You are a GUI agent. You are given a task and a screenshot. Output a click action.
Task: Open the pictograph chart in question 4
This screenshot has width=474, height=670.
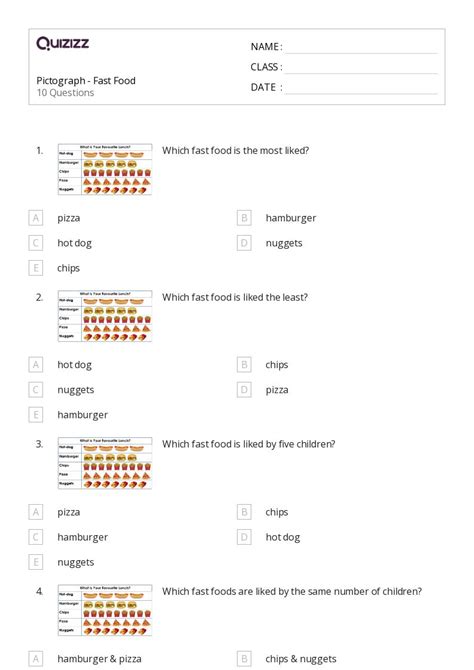click(105, 610)
